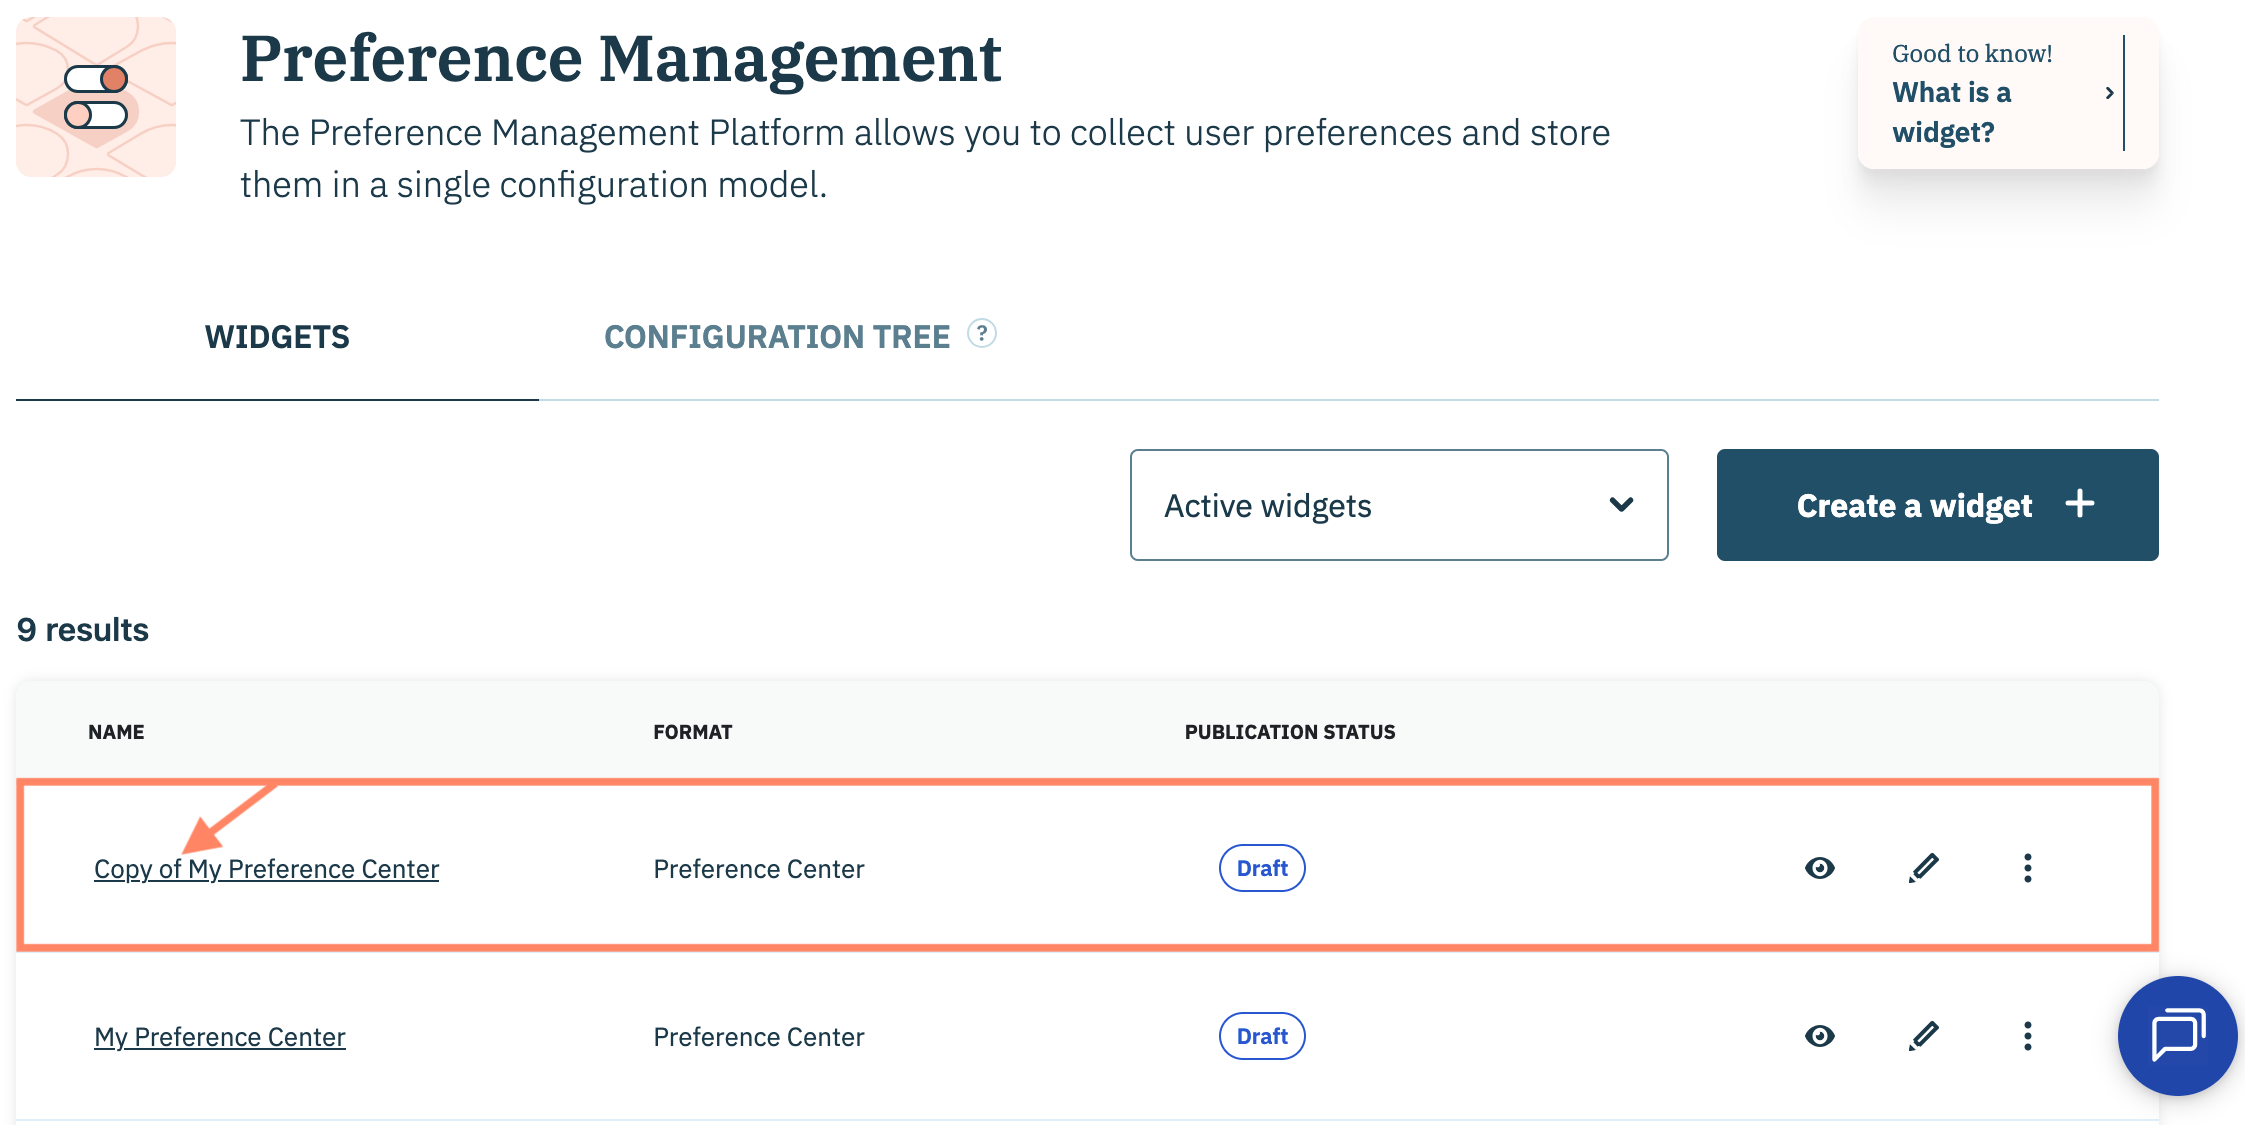
Task: Open the chat support bubble
Action: pos(2177,1035)
